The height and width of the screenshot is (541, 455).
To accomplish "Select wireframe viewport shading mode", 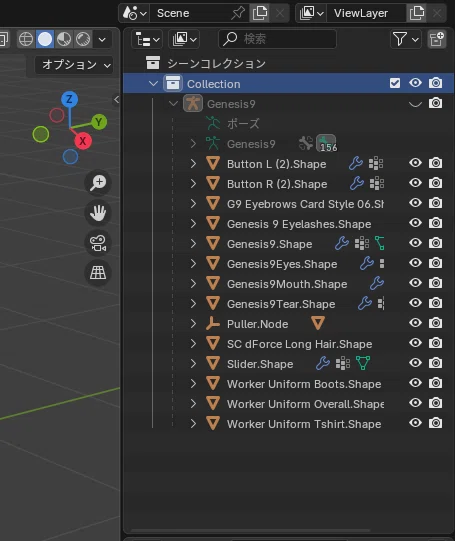I will [x=26, y=39].
